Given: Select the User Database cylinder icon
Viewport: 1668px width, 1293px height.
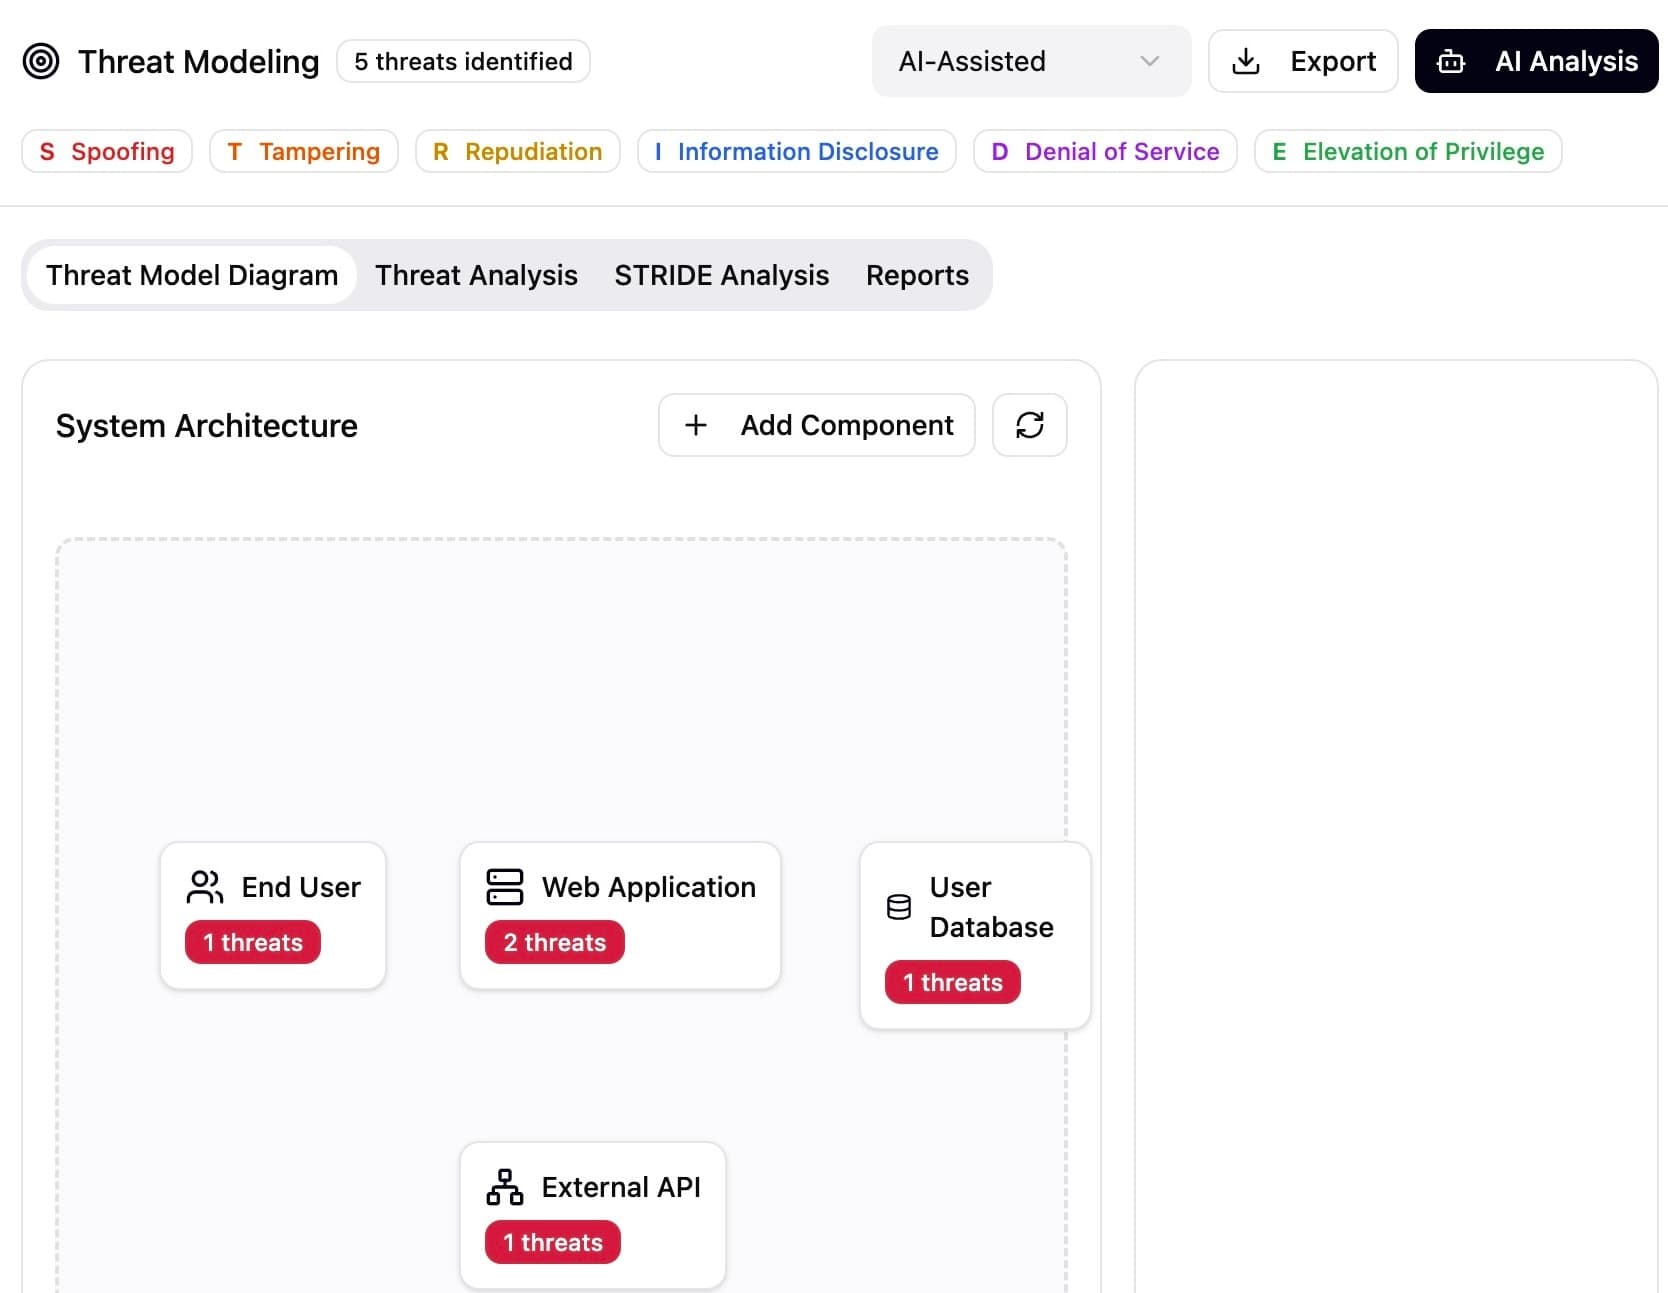Looking at the screenshot, I should click(897, 906).
